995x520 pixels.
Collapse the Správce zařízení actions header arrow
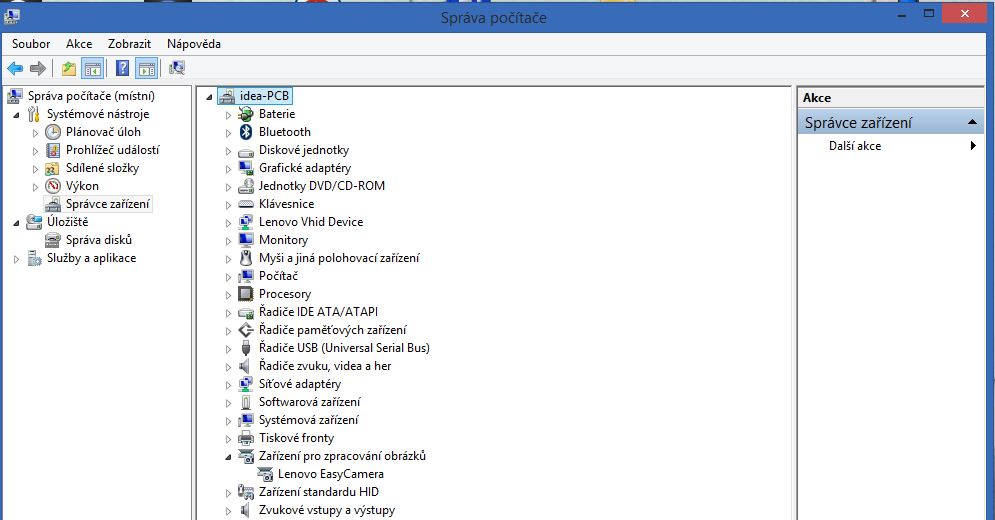click(972, 122)
